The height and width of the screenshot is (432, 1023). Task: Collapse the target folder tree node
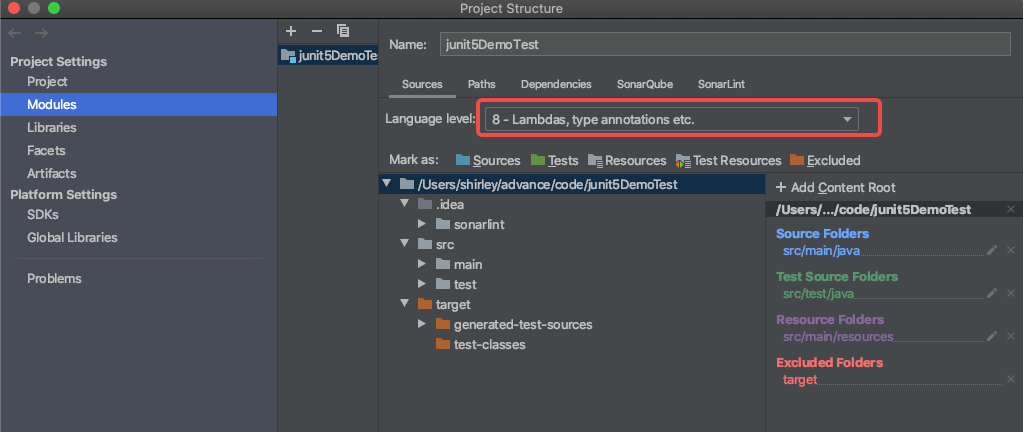(x=405, y=304)
